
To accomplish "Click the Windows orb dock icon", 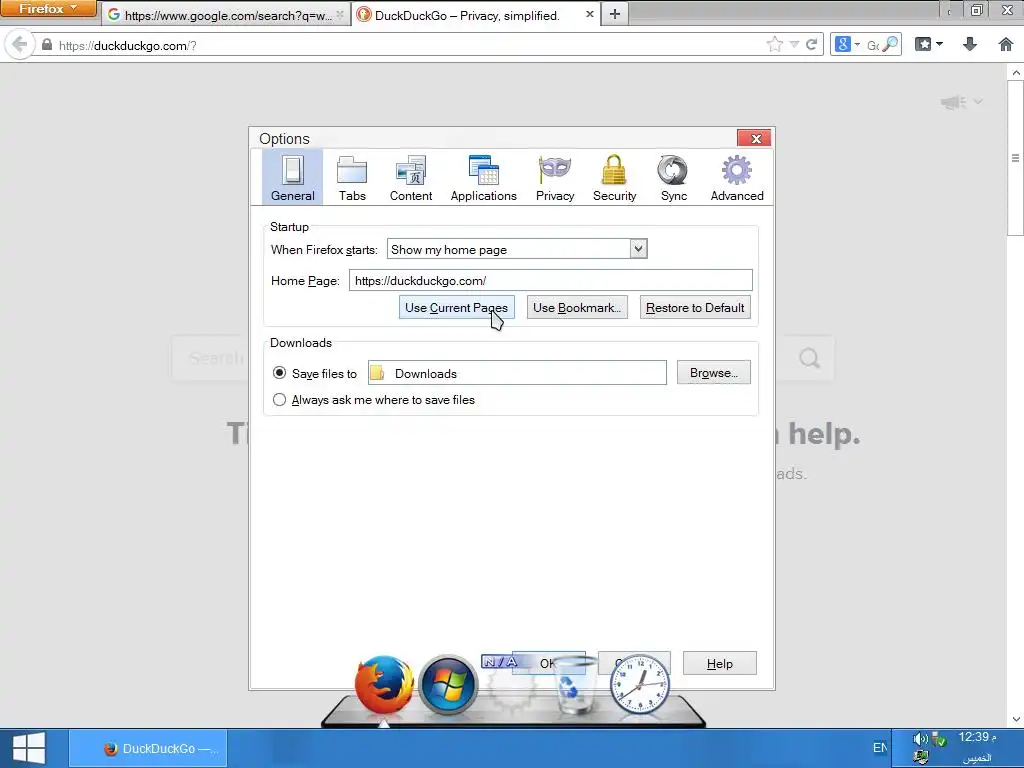I will click(447, 684).
